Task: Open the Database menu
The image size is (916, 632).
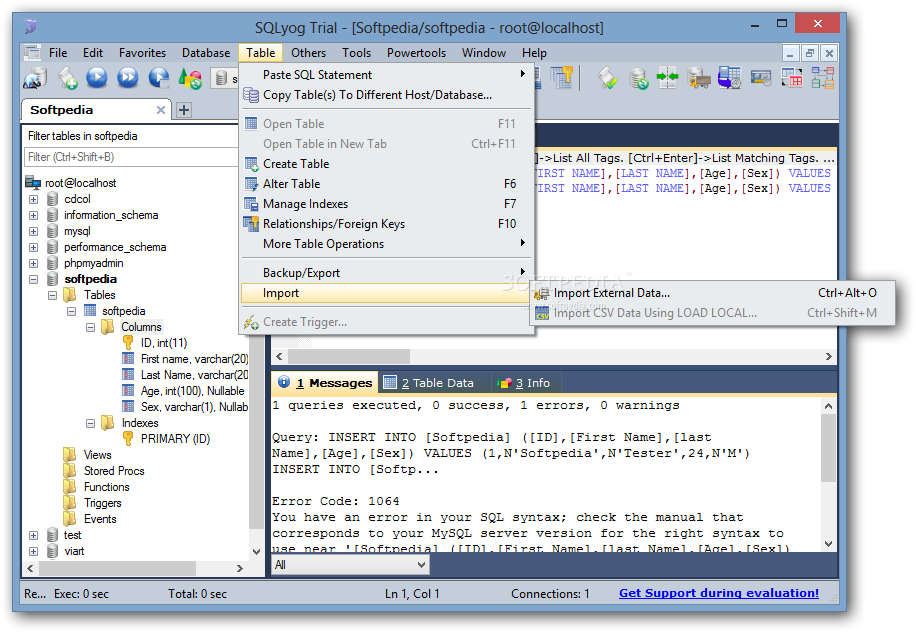Action: click(206, 53)
